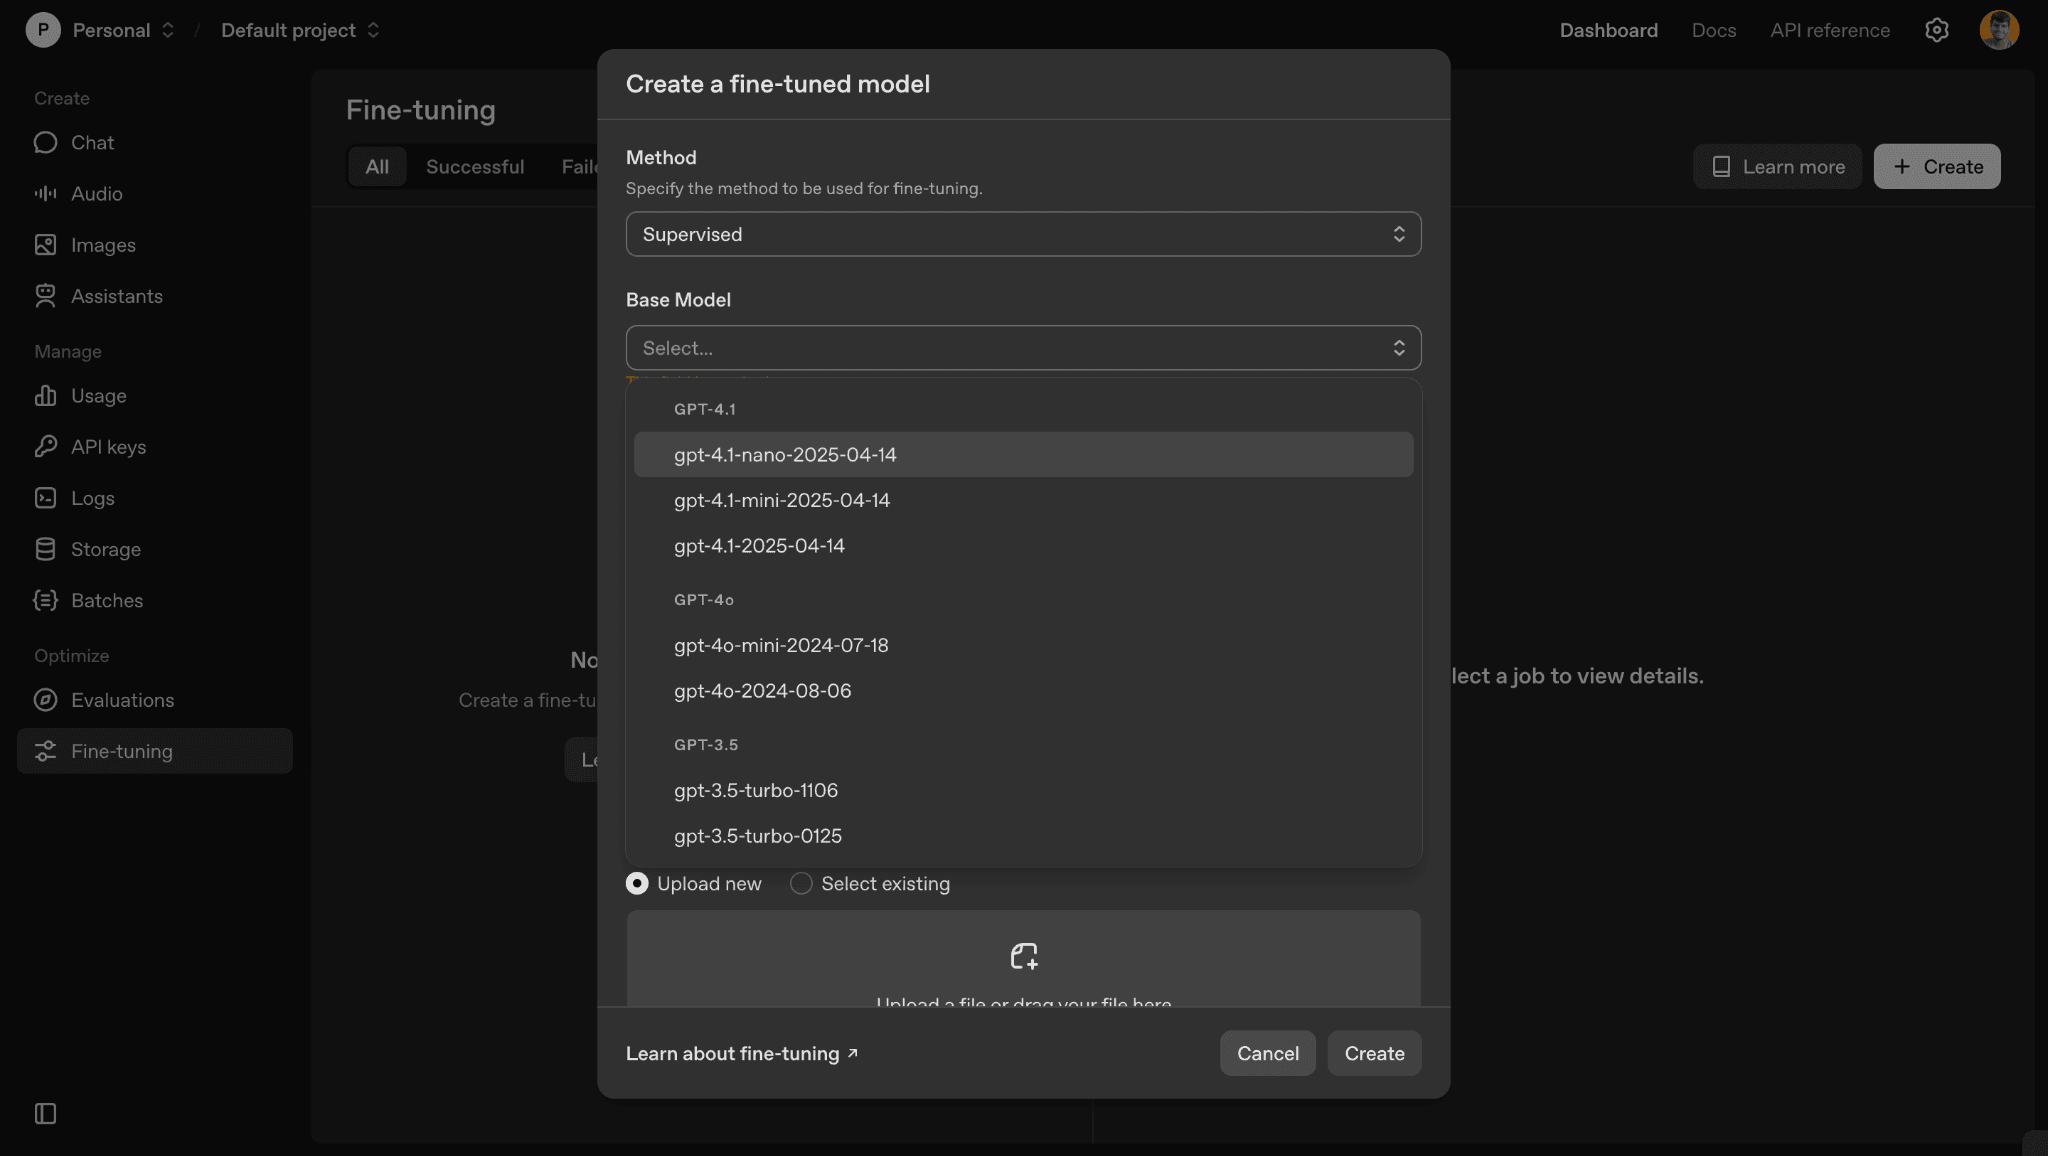Click the top-right plus Create button
This screenshot has width=2048, height=1156.
[1936, 166]
